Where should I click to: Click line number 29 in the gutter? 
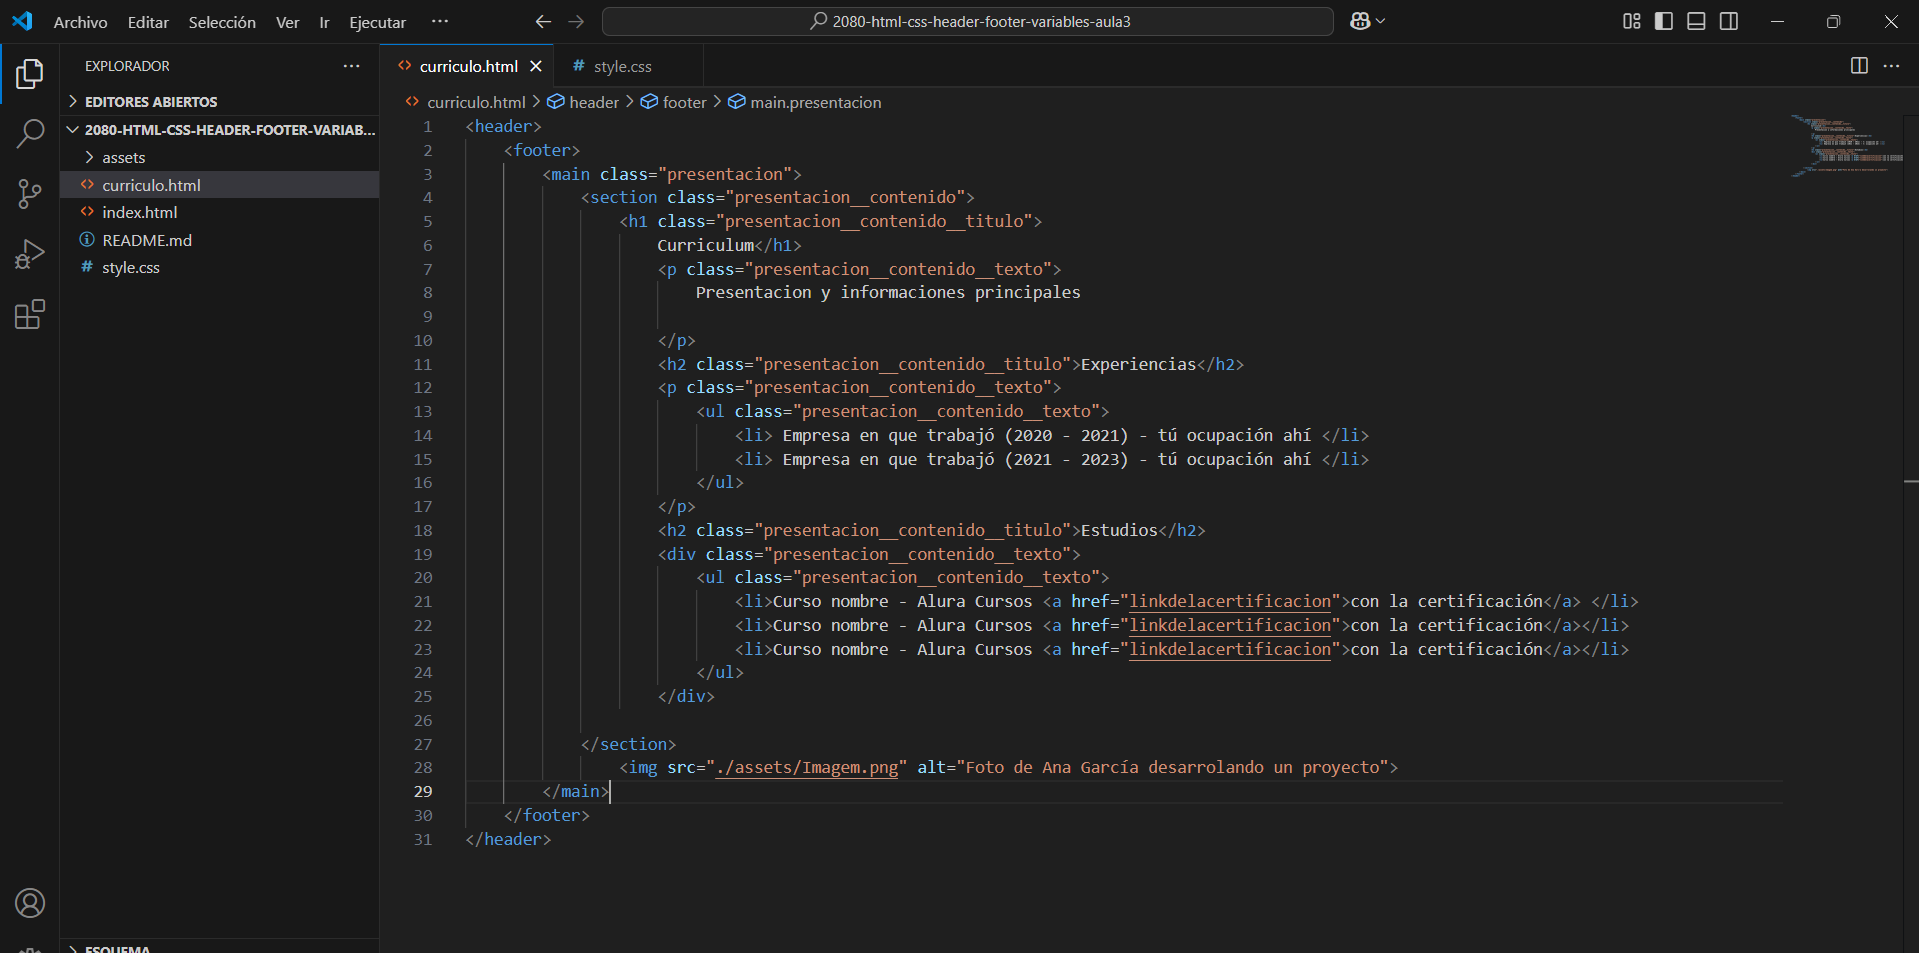point(423,791)
